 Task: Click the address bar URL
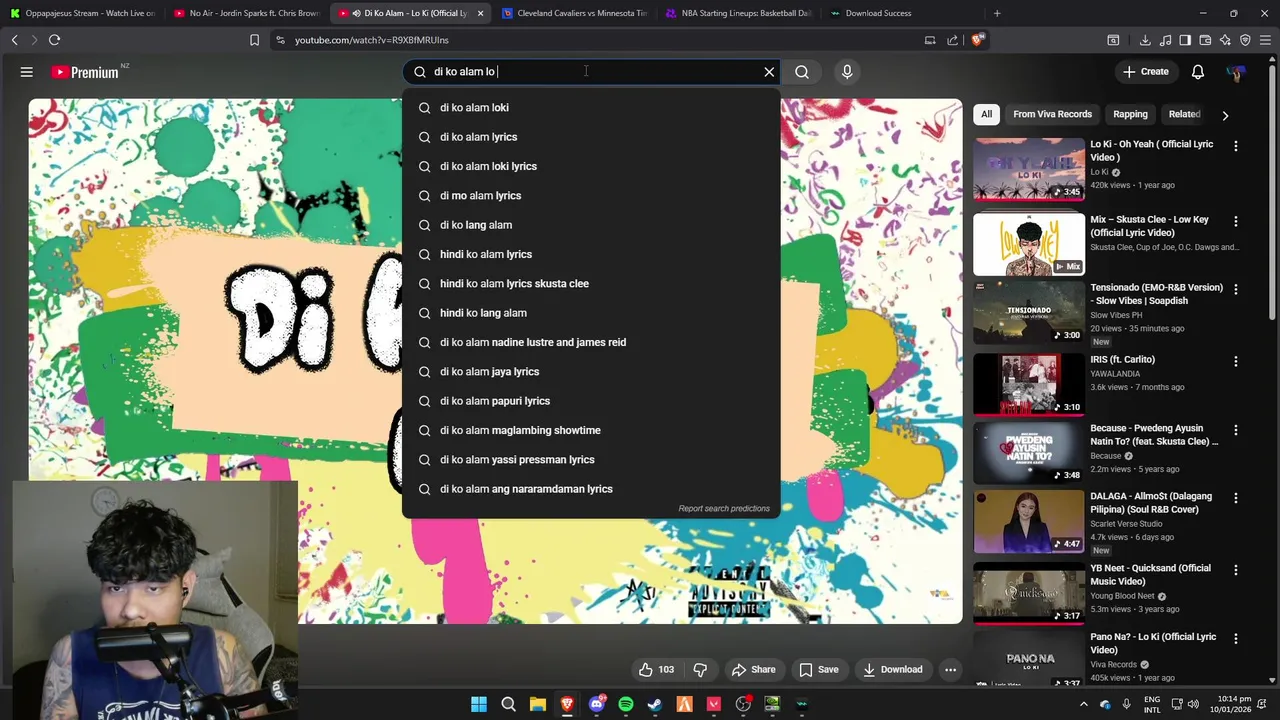[x=372, y=40]
